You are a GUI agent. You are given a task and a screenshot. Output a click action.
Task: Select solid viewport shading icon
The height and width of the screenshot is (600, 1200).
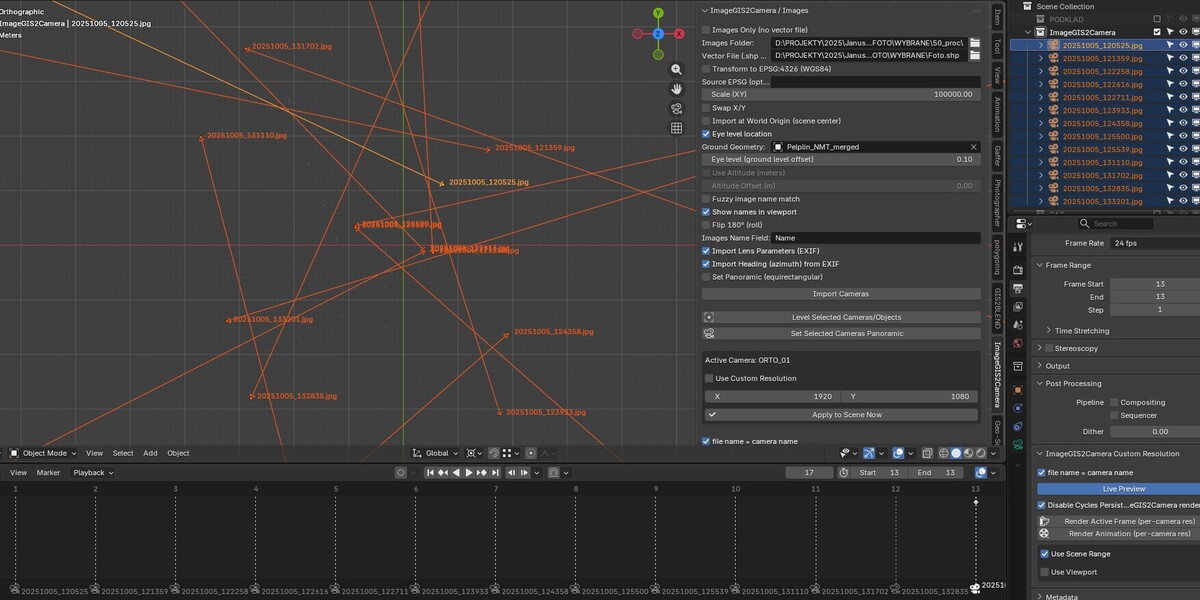[955, 453]
